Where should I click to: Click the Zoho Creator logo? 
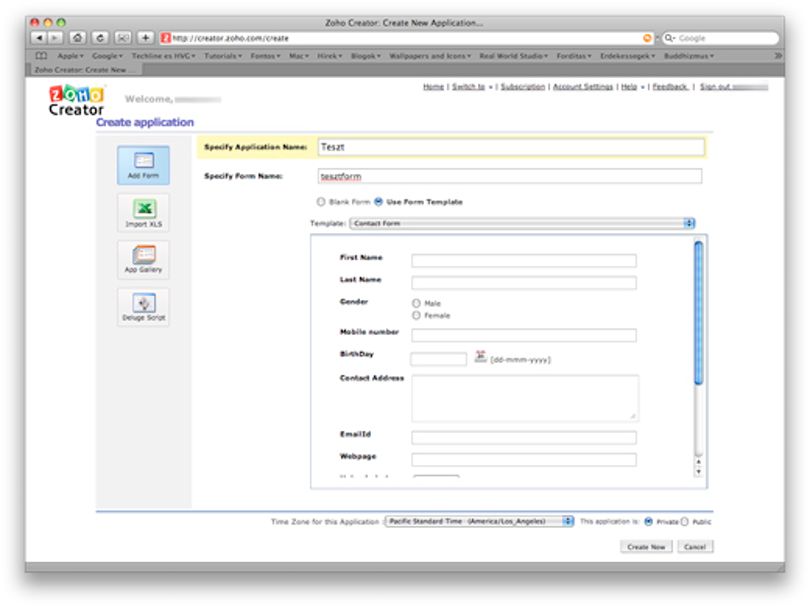(76, 100)
